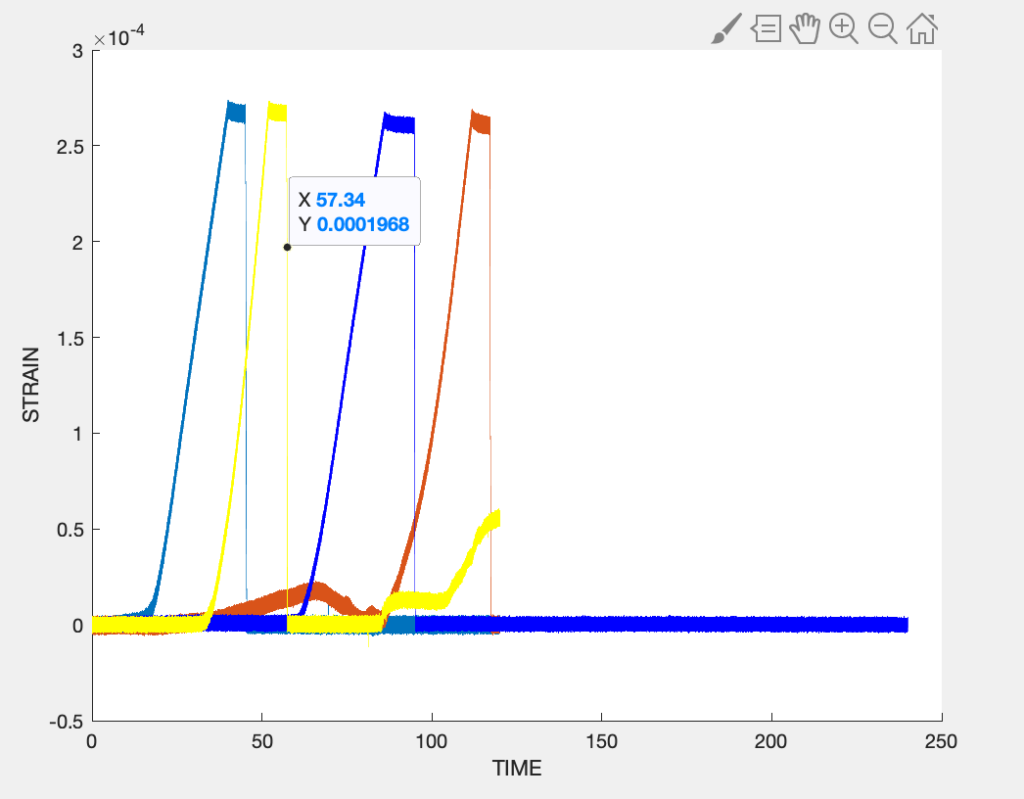Screen dimensions: 1024x799
Task: Click the dark blue curve's plateau peak
Action: tap(399, 123)
